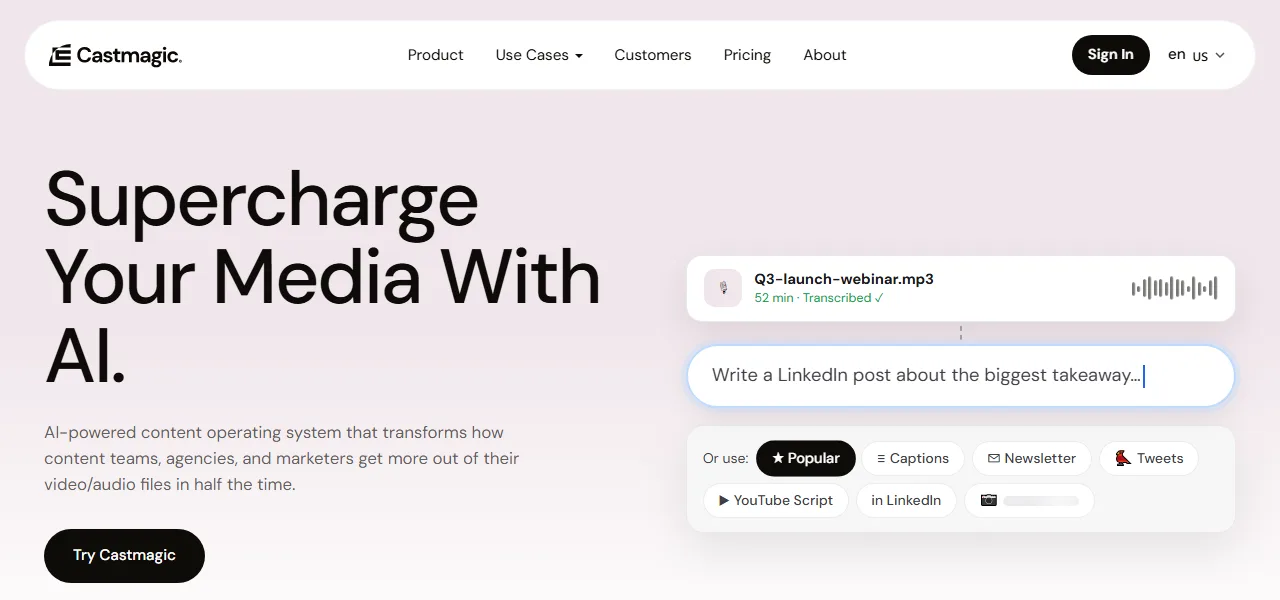This screenshot has width=1280, height=600.
Task: Click the Try Castmagic button
Action: pos(124,556)
